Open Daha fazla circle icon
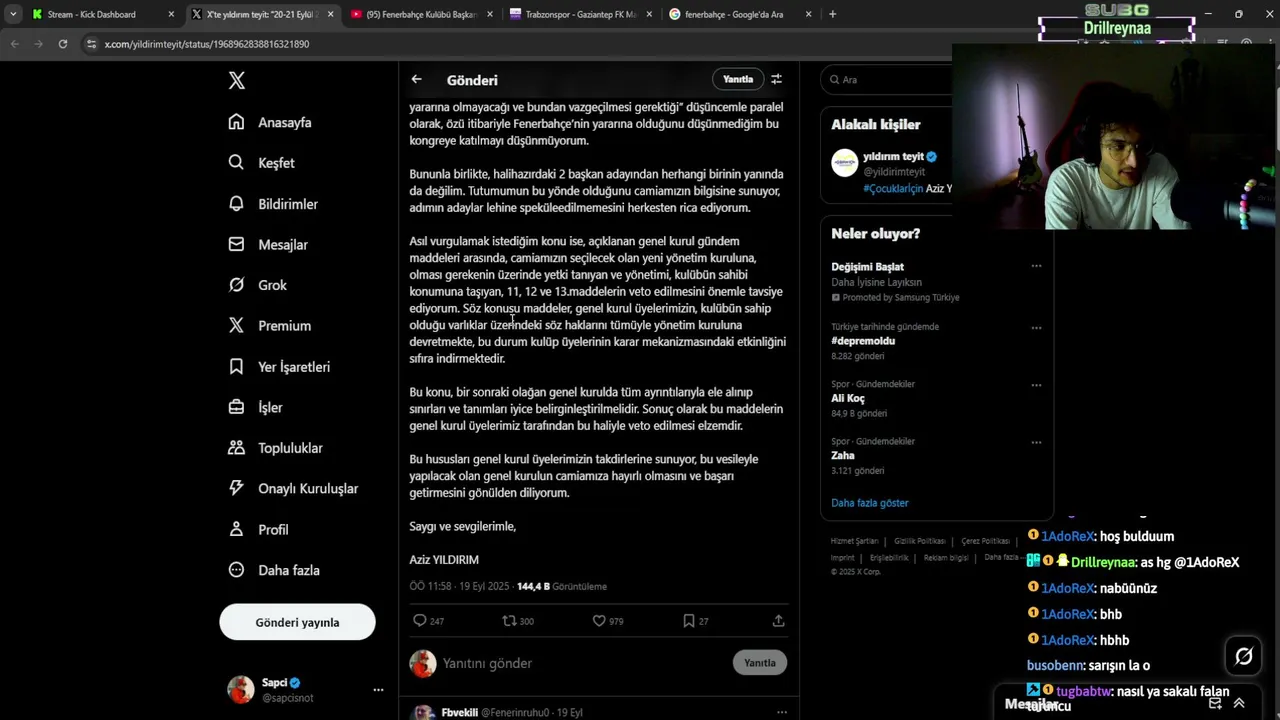 click(x=236, y=570)
